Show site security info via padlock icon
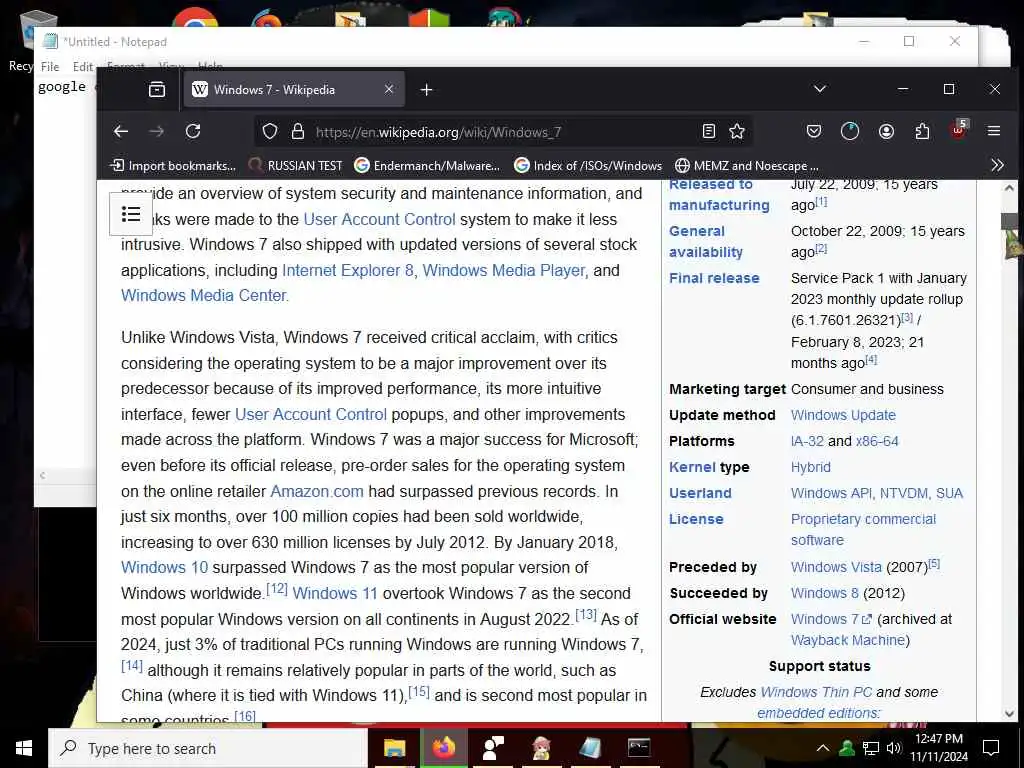This screenshot has width=1024, height=768. [298, 131]
